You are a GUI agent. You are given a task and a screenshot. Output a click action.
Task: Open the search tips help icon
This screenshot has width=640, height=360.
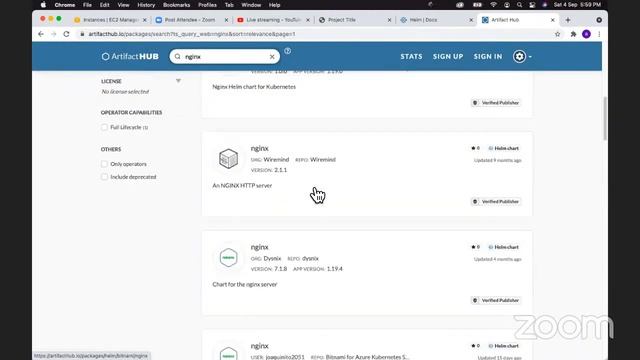click(288, 51)
